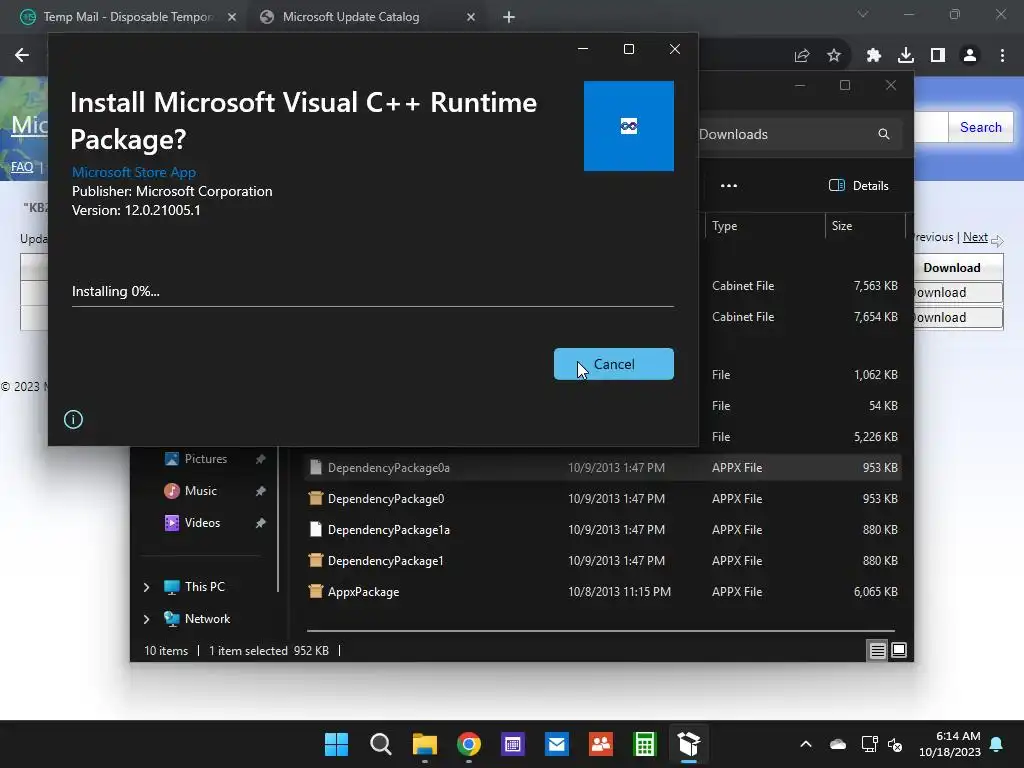Open the Explorer Details pane button

click(x=858, y=185)
